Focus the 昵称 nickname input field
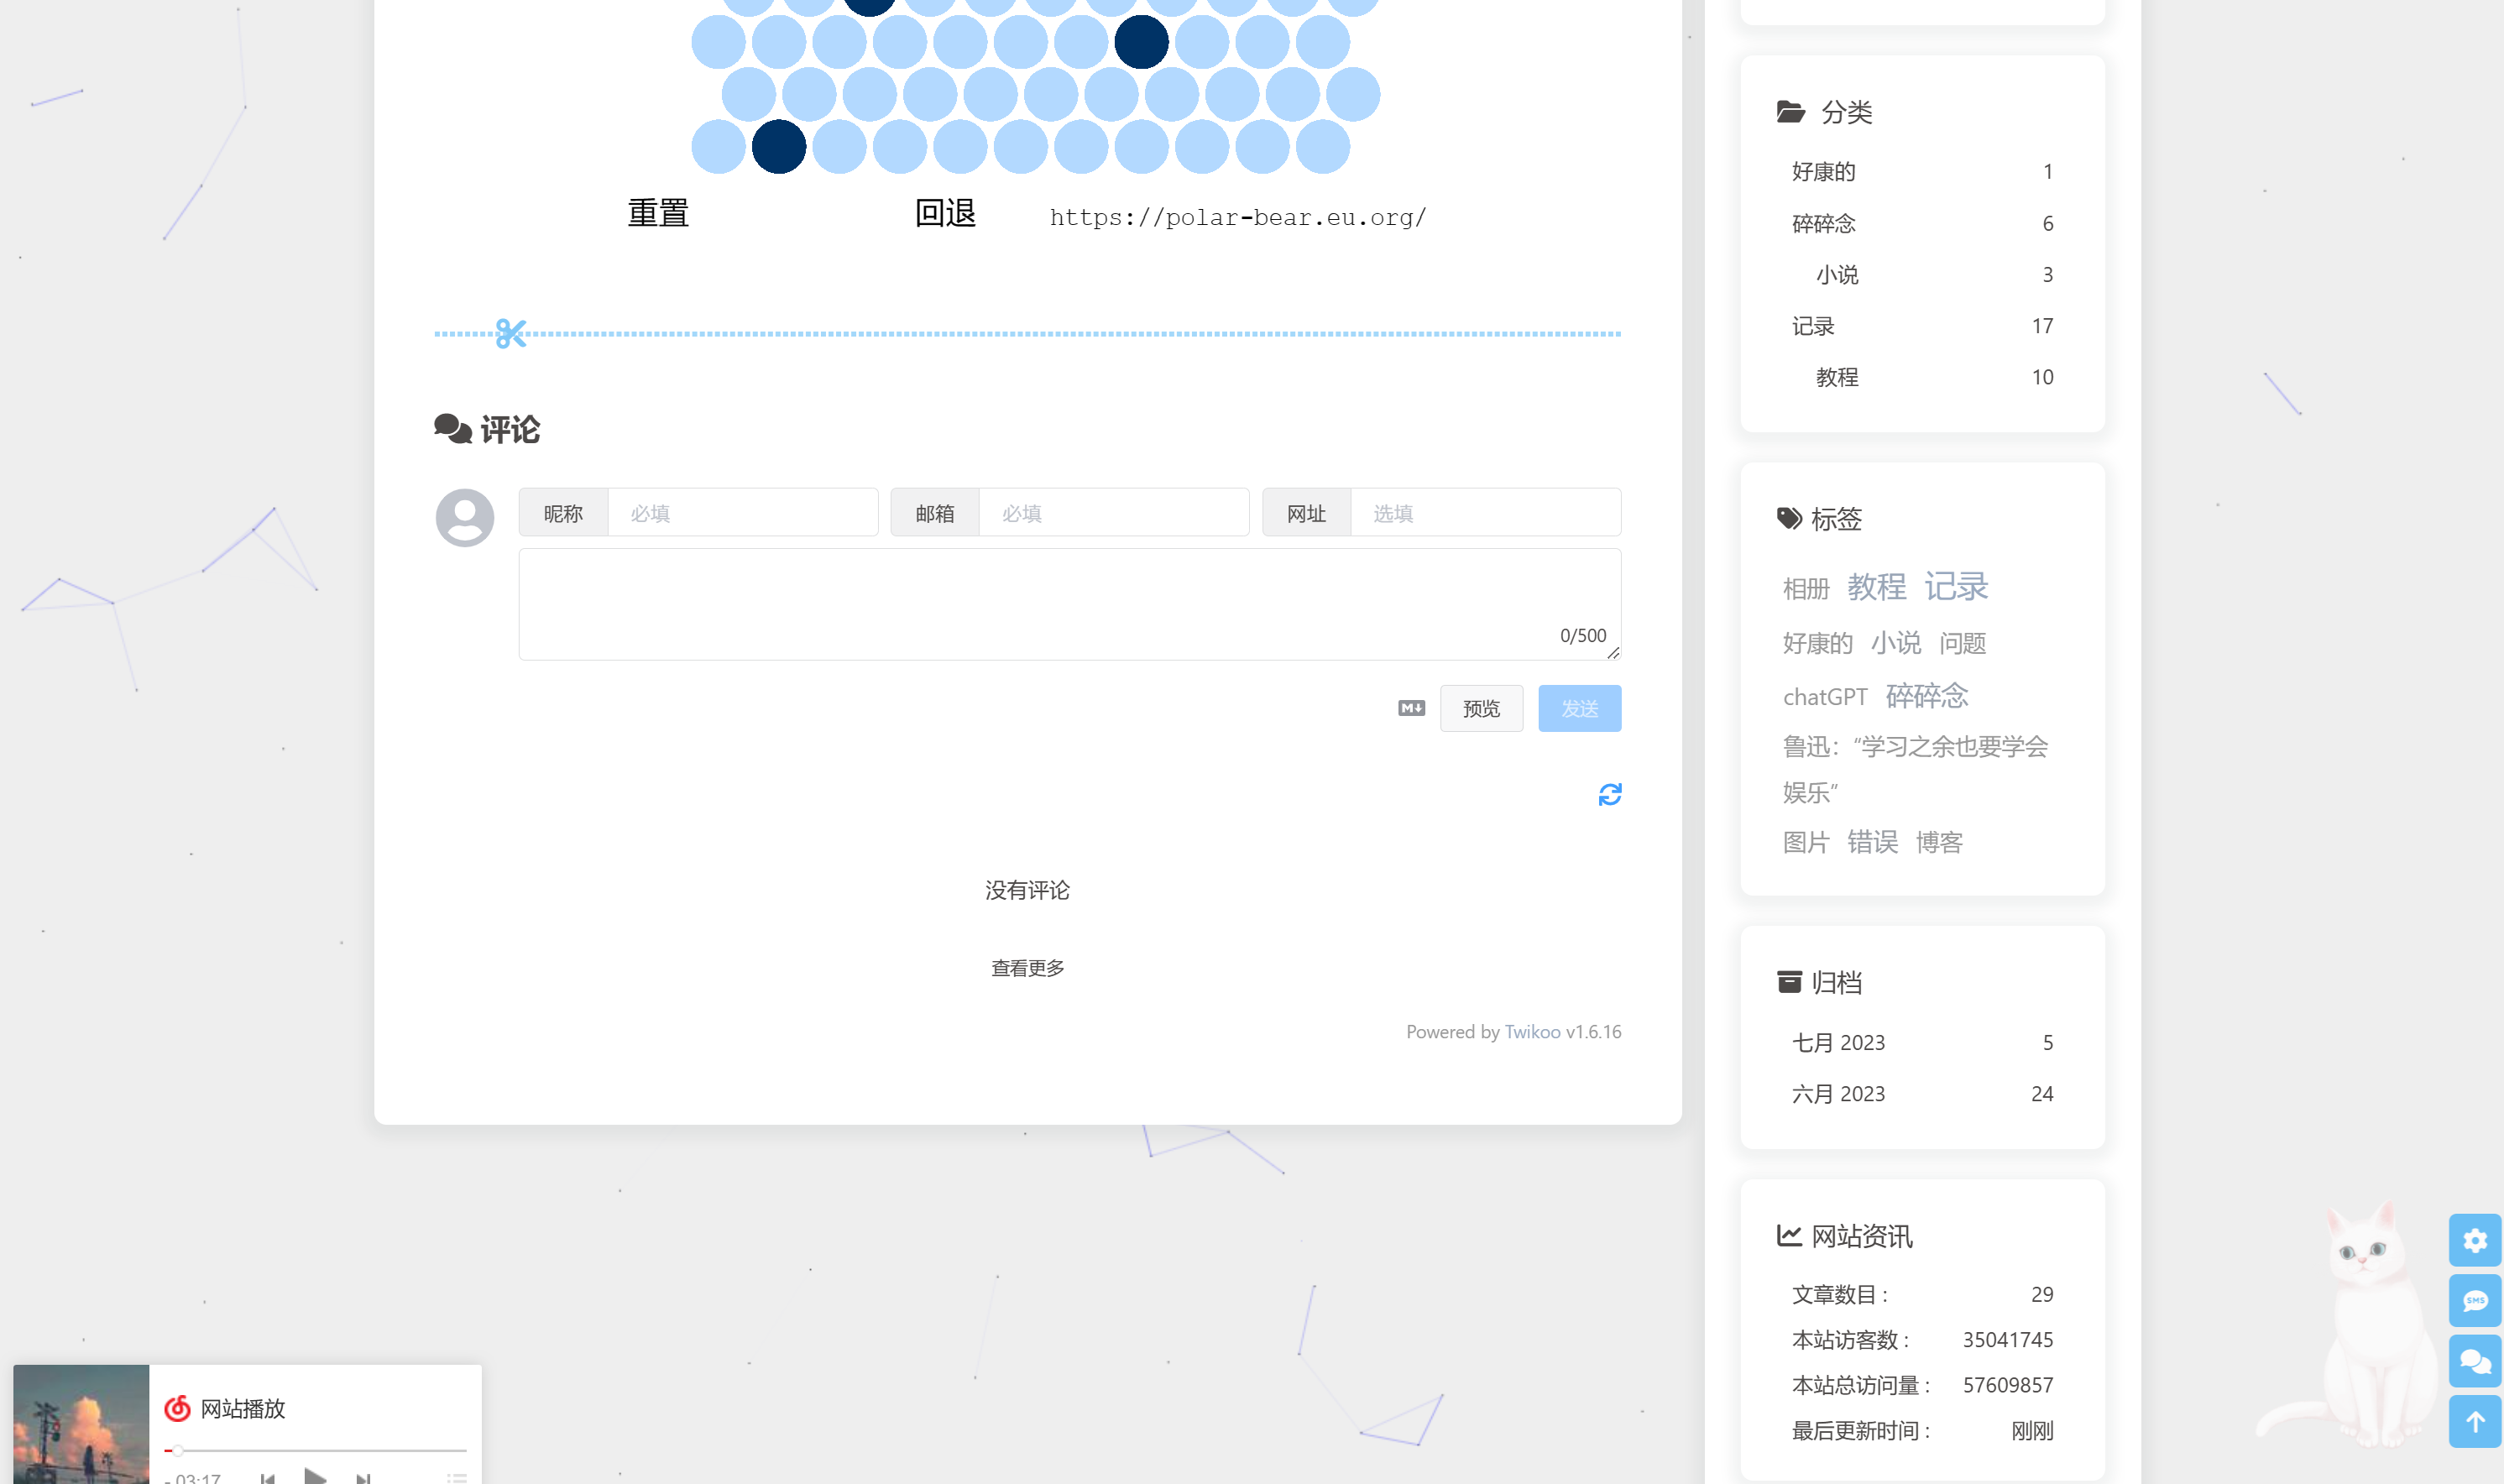Viewport: 2504px width, 1484px height. click(x=742, y=513)
